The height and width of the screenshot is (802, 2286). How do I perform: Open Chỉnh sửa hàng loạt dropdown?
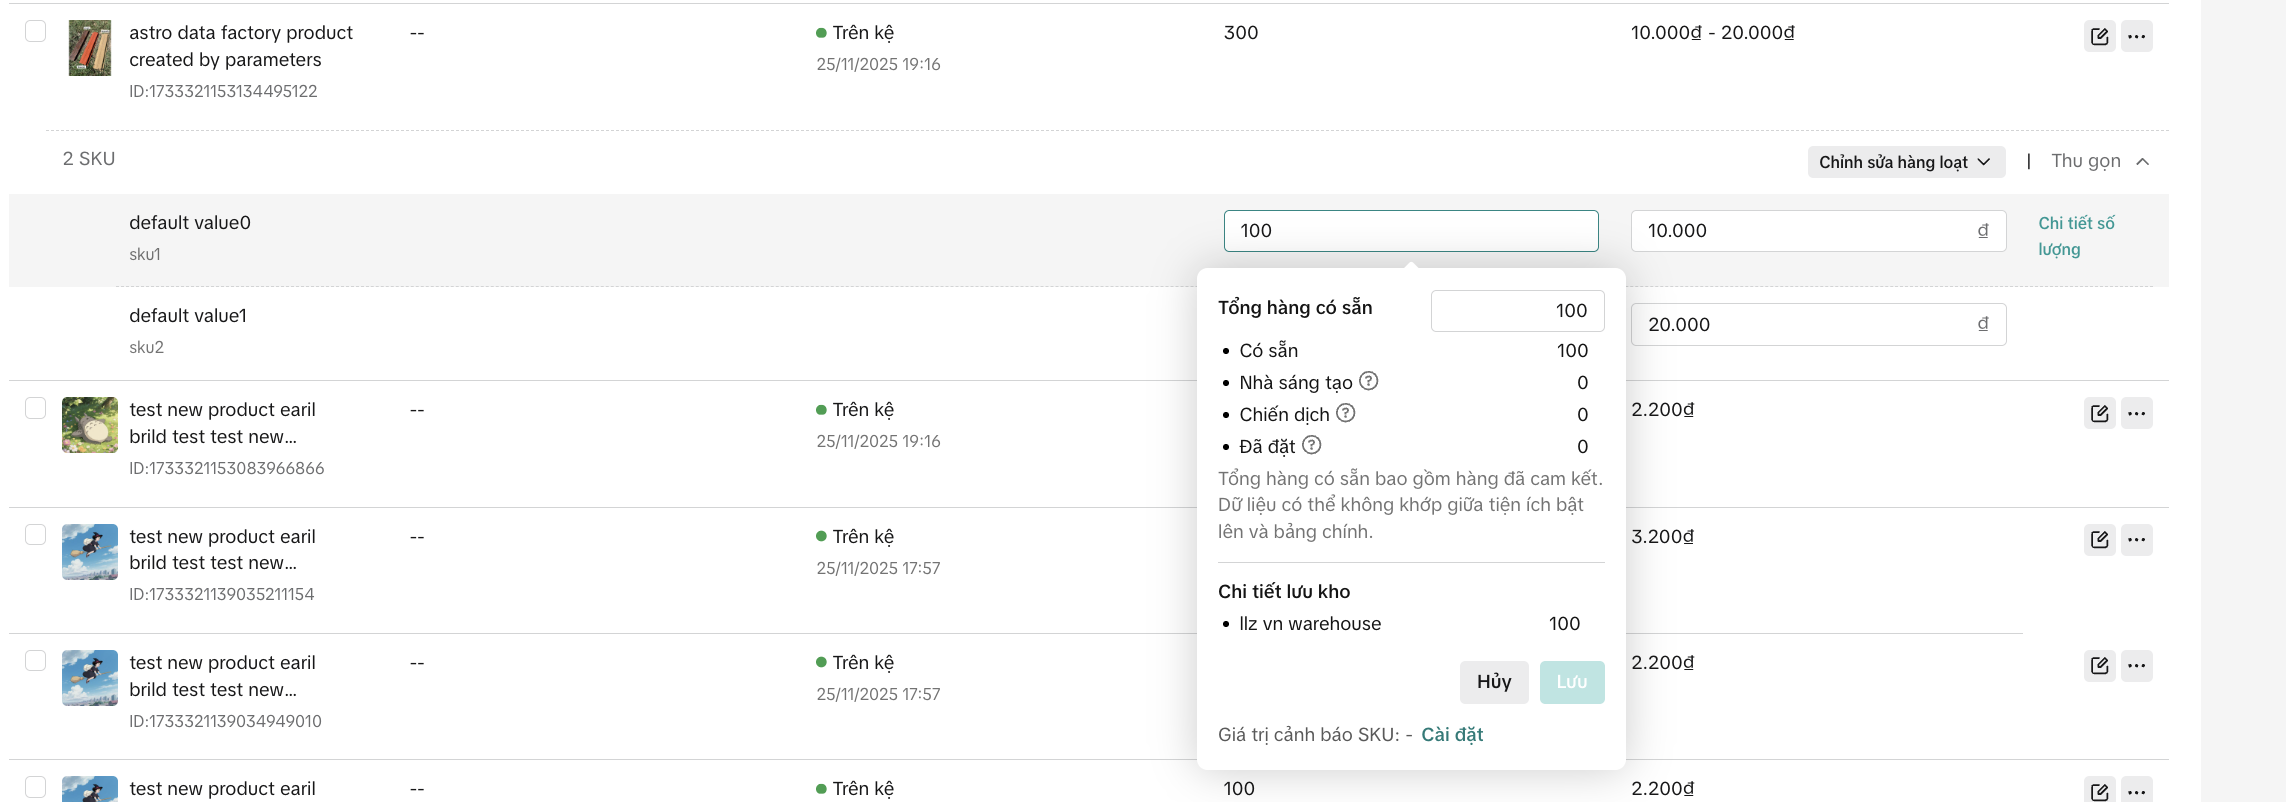tap(1905, 162)
